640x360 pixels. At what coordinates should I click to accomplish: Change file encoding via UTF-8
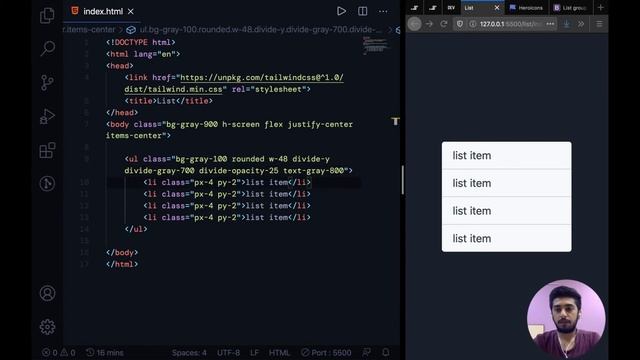coord(228,353)
